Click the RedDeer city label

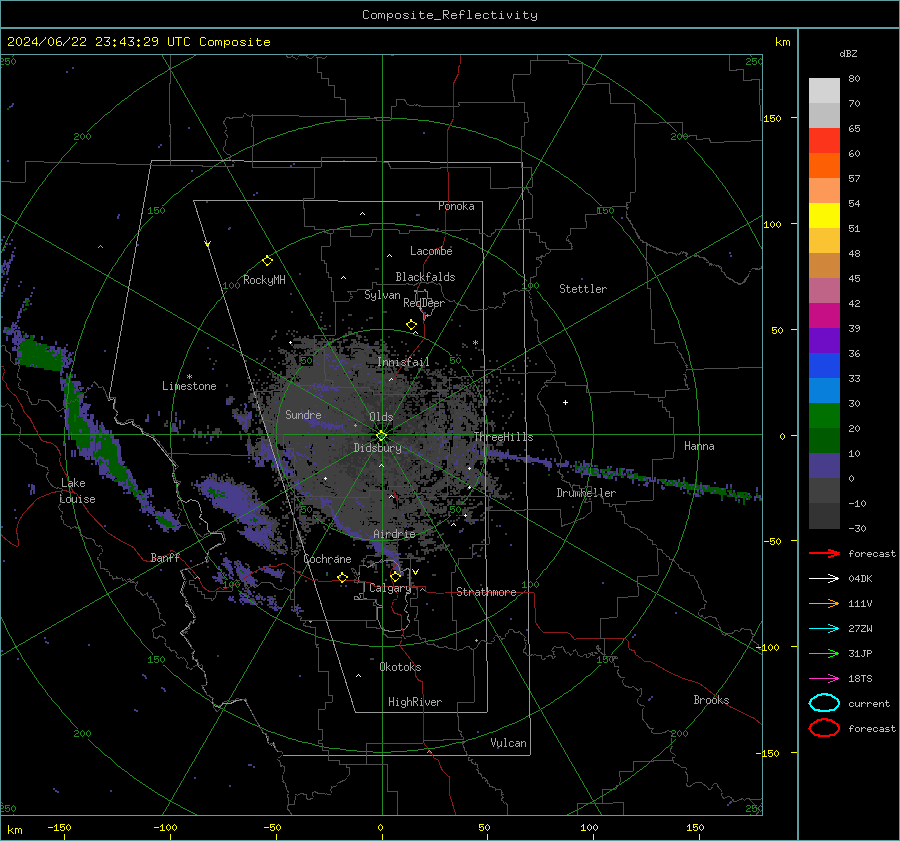coord(424,303)
